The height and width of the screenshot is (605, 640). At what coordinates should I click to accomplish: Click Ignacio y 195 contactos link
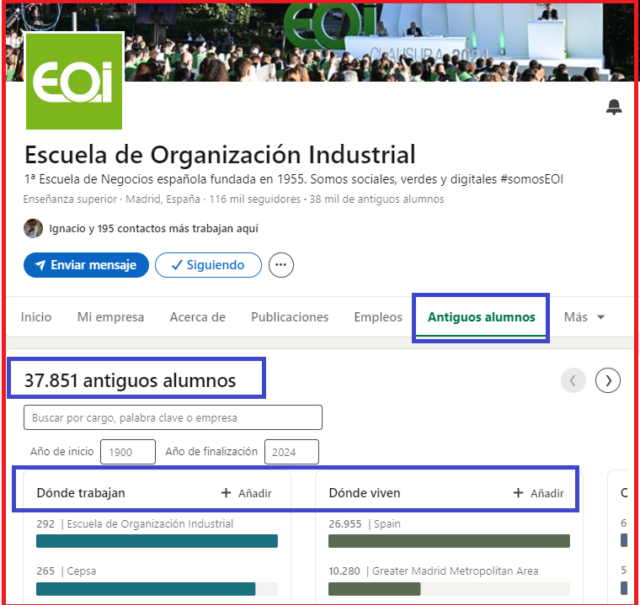pyautogui.click(x=153, y=229)
